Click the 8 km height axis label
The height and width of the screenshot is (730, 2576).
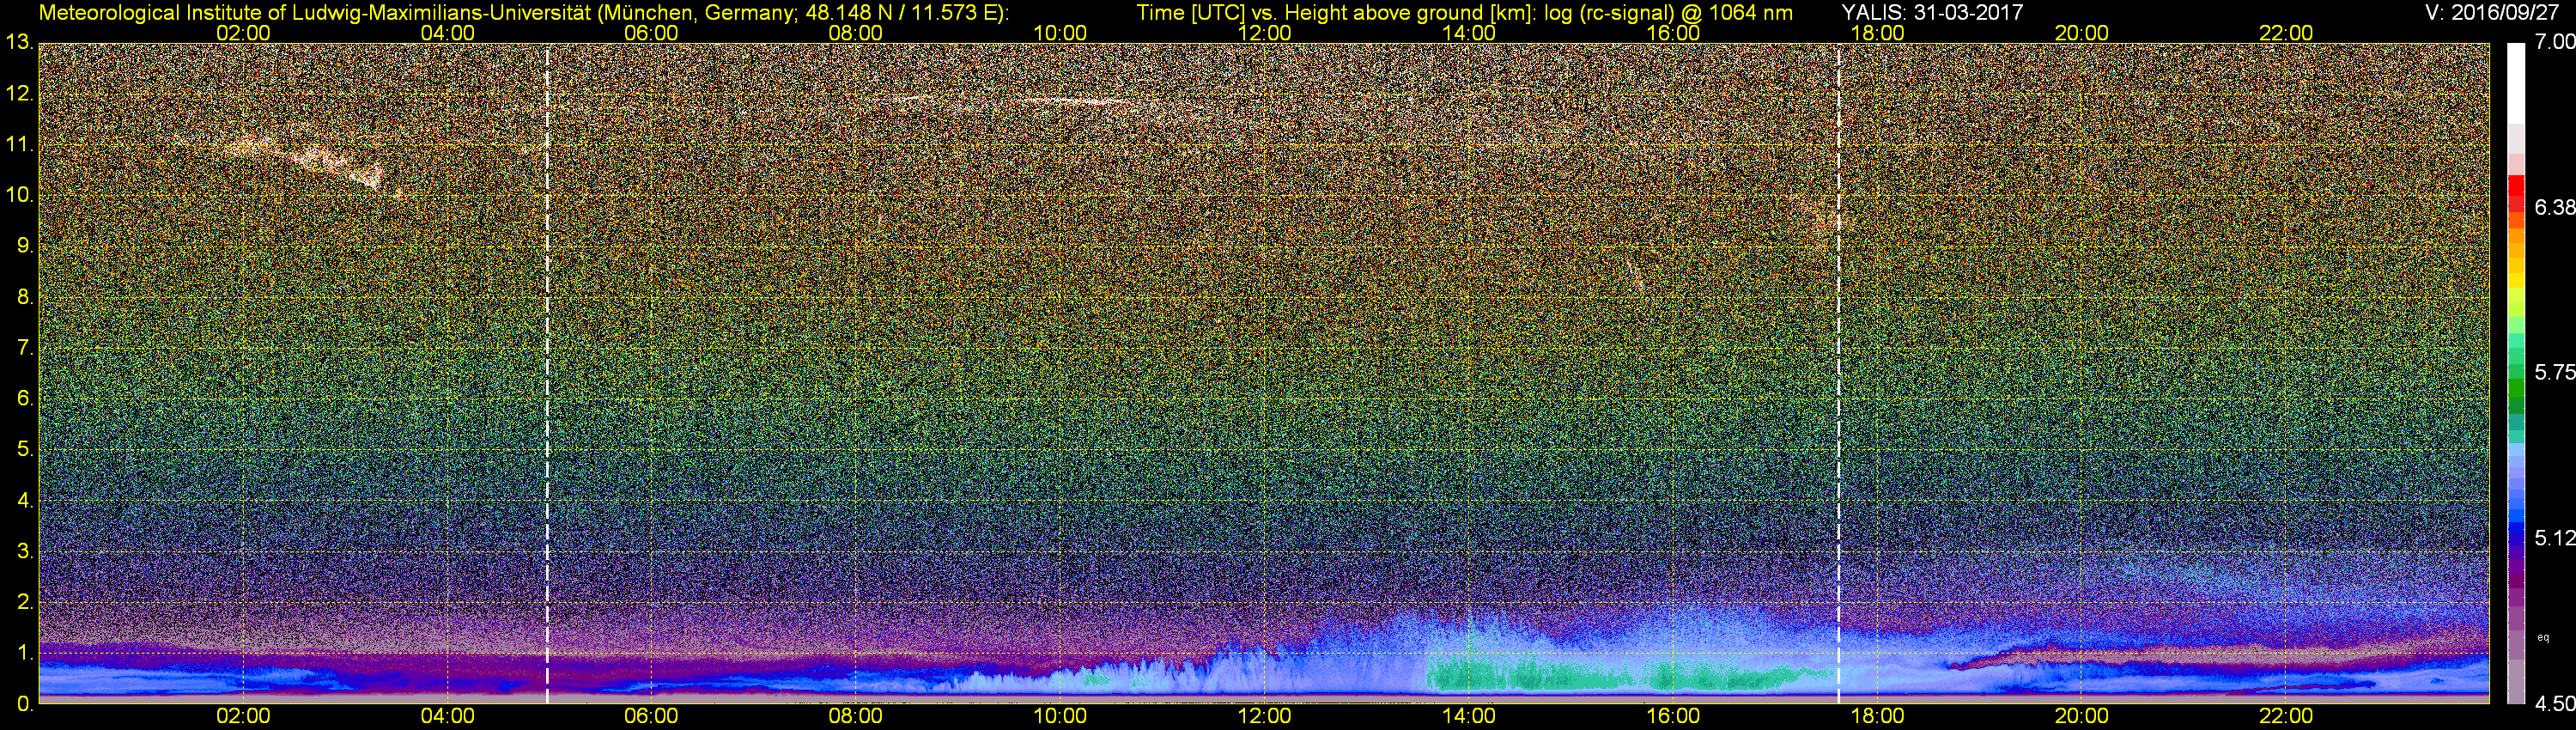pyautogui.click(x=24, y=297)
